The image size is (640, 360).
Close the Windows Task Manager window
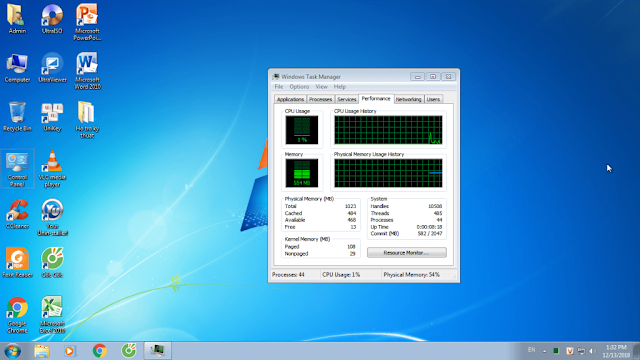tap(448, 77)
